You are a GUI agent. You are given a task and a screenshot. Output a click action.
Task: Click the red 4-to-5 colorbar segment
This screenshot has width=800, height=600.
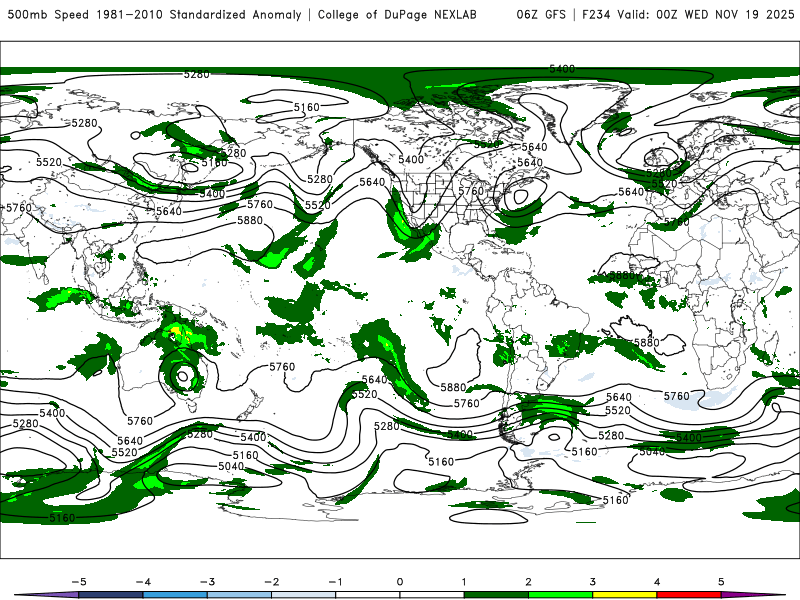click(x=689, y=595)
